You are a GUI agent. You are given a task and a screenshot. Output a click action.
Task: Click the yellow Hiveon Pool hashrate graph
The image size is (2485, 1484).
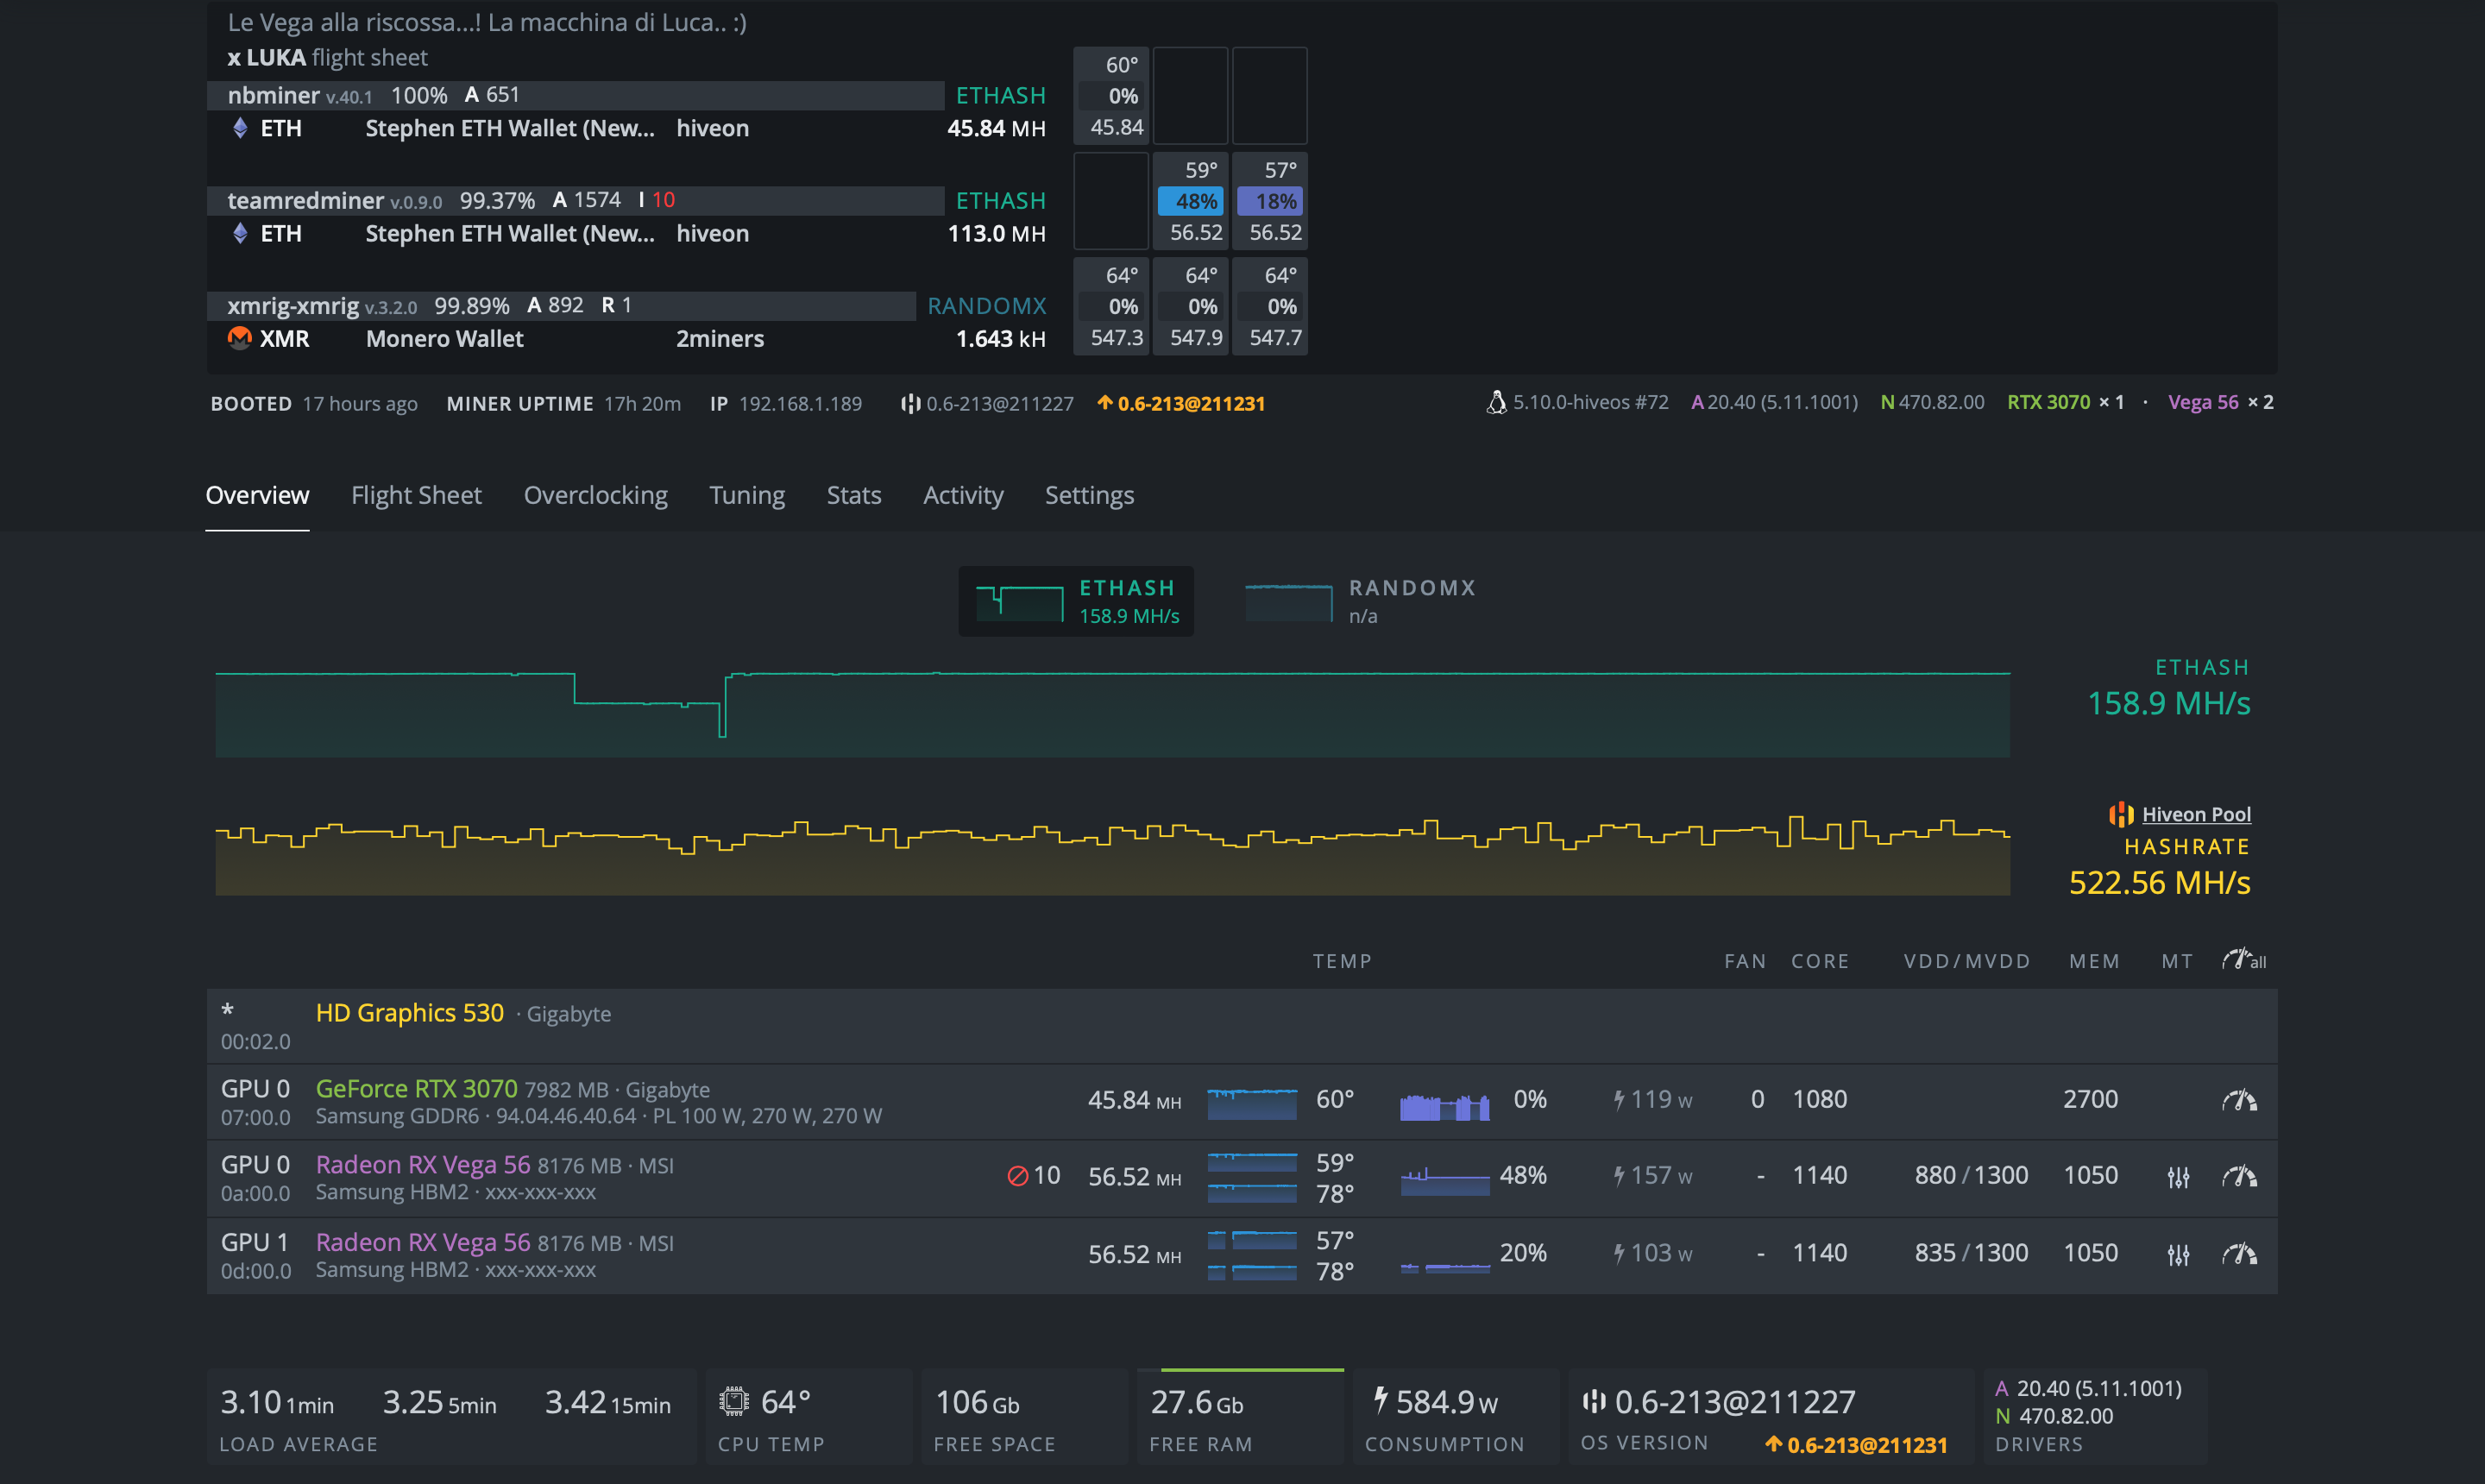1112,855
